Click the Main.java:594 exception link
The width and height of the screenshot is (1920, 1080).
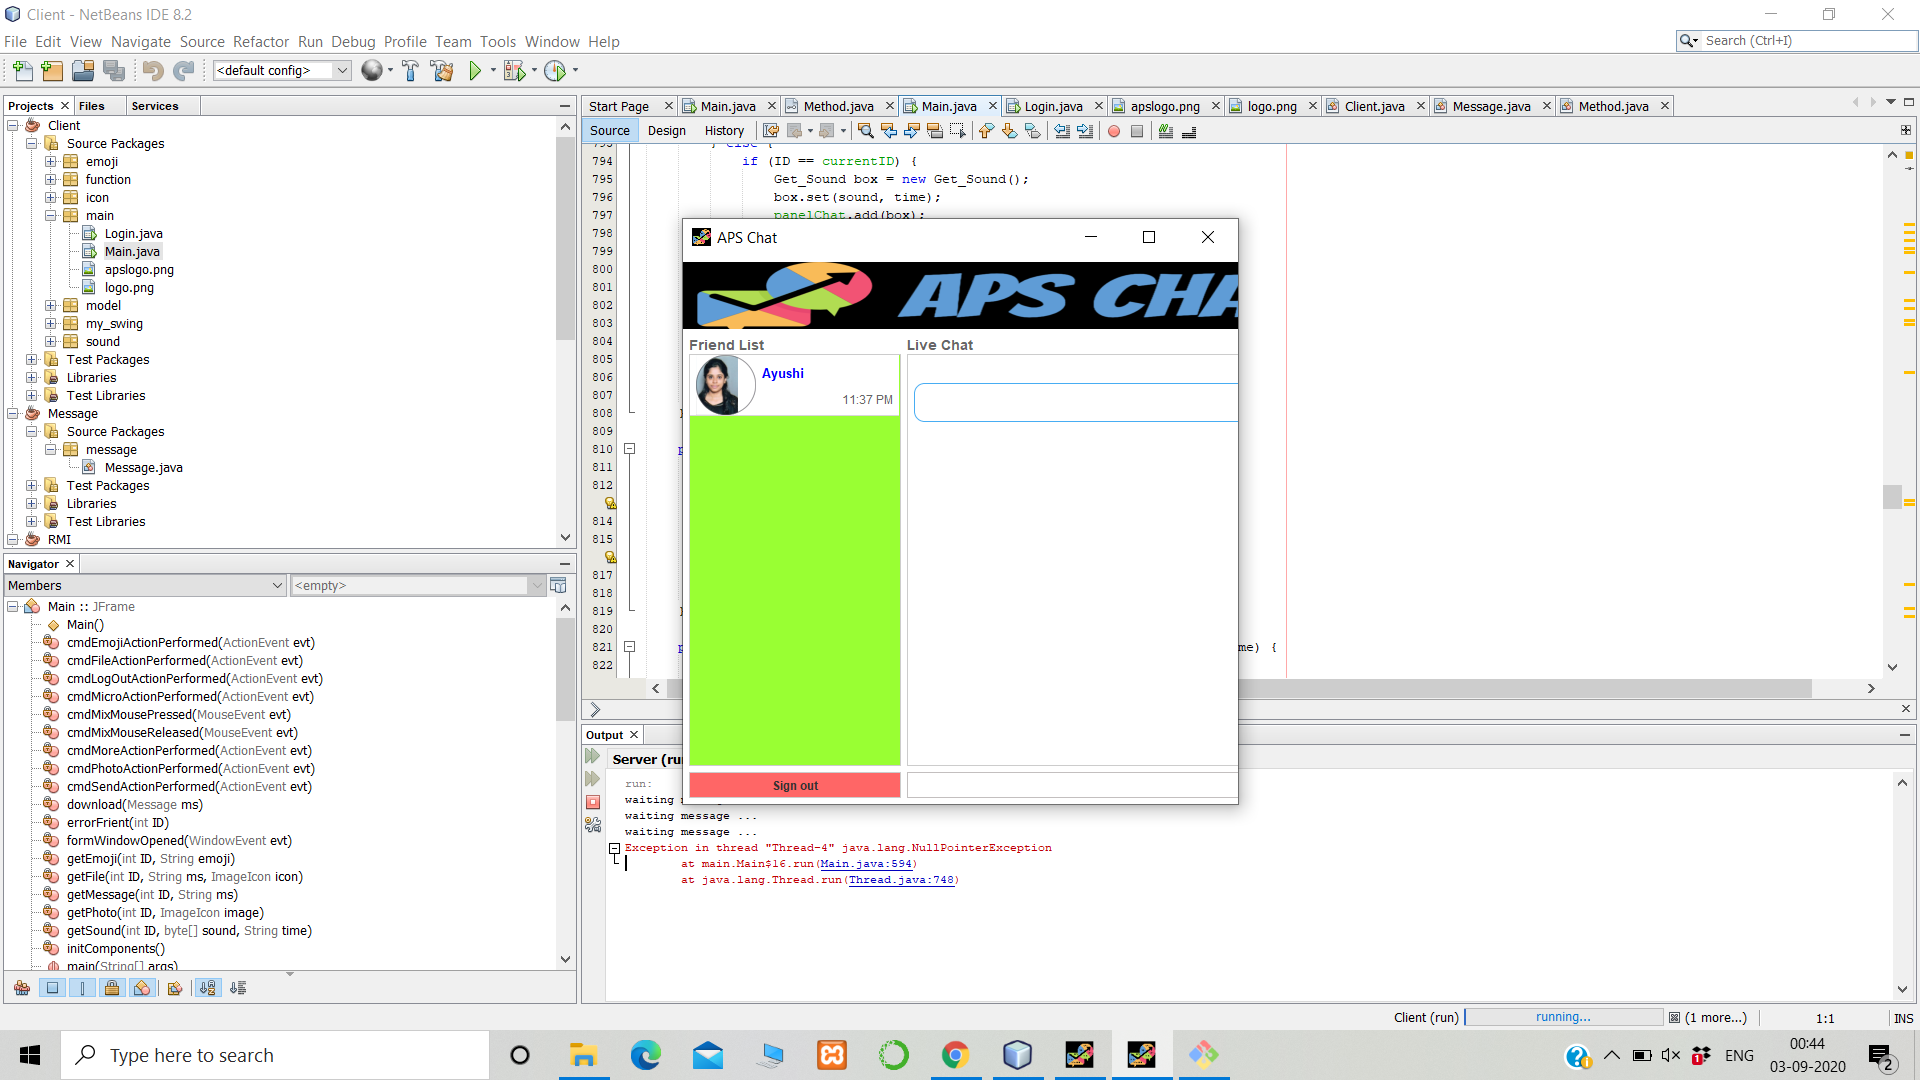(x=864, y=864)
